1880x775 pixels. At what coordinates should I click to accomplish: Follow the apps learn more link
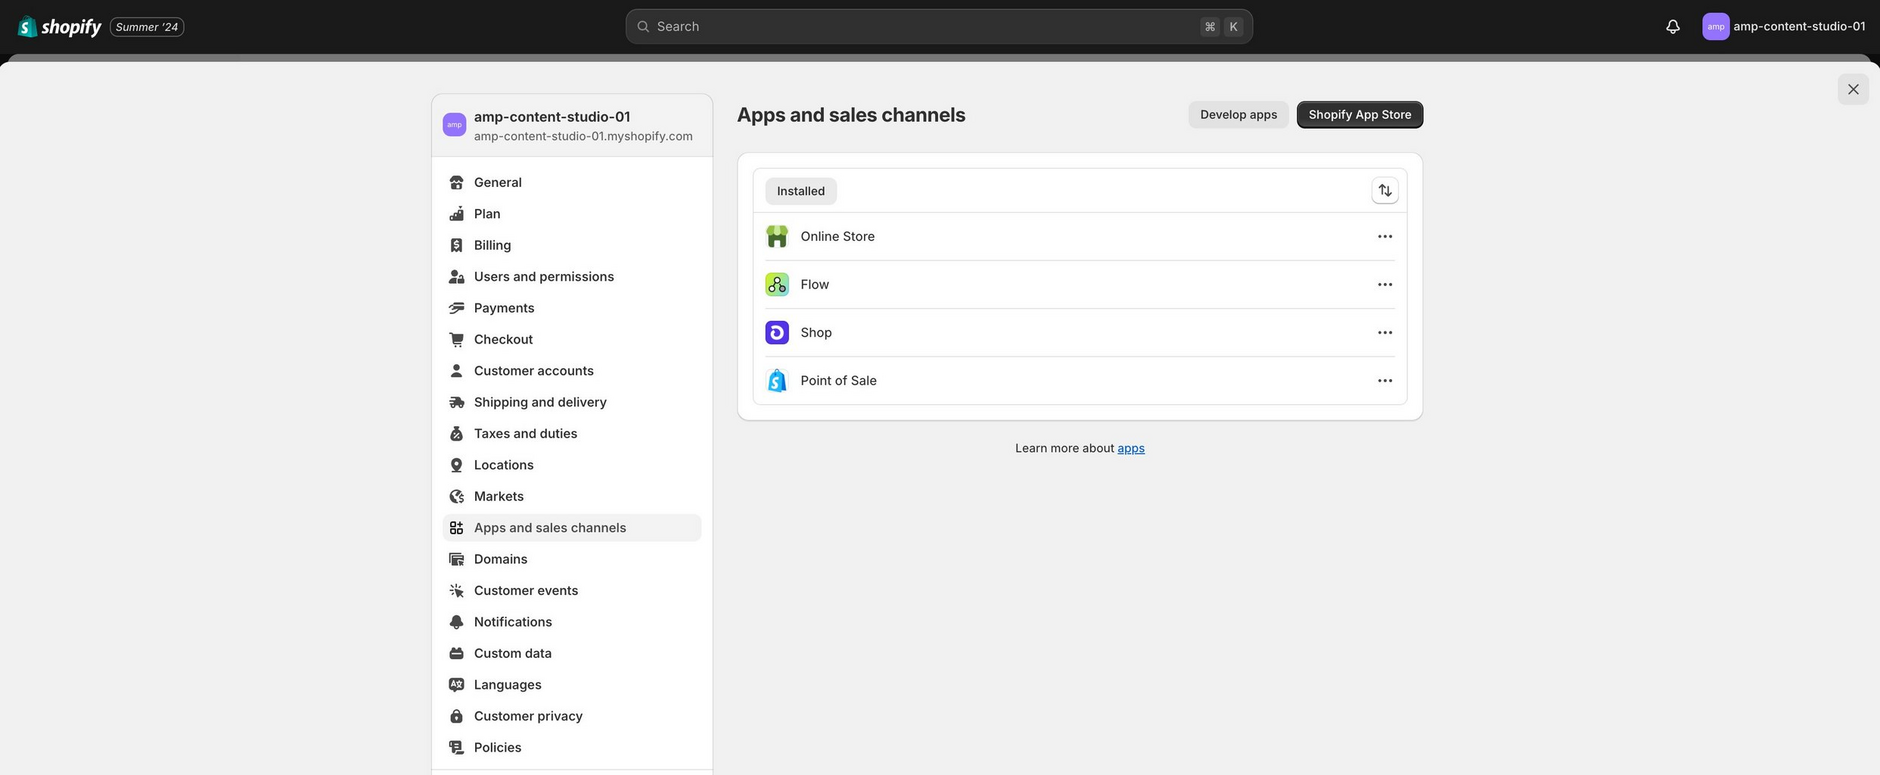tap(1131, 448)
